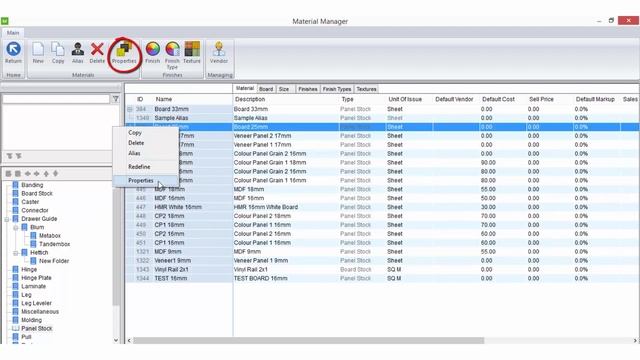Collapse the Hettich subfolder node
The height and width of the screenshot is (360, 640).
point(16,253)
